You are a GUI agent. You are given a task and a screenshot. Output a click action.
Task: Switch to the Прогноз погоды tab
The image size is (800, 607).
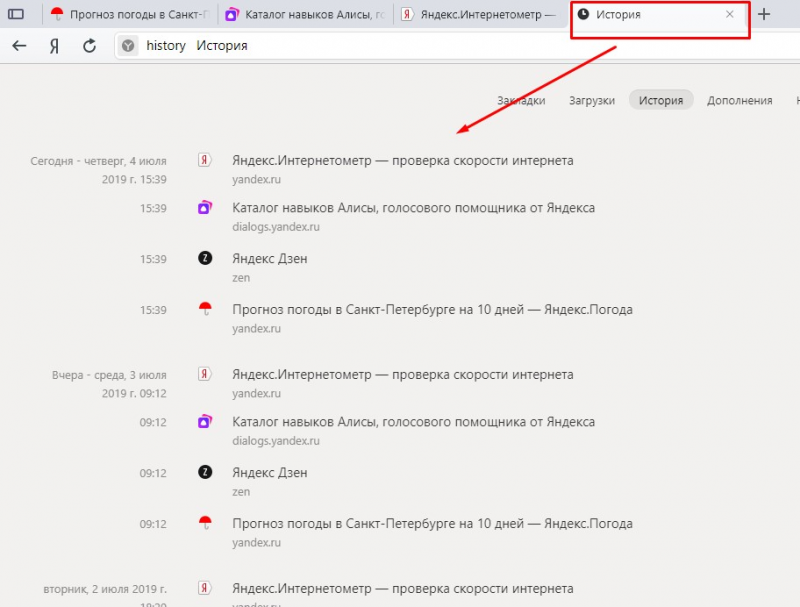130,14
